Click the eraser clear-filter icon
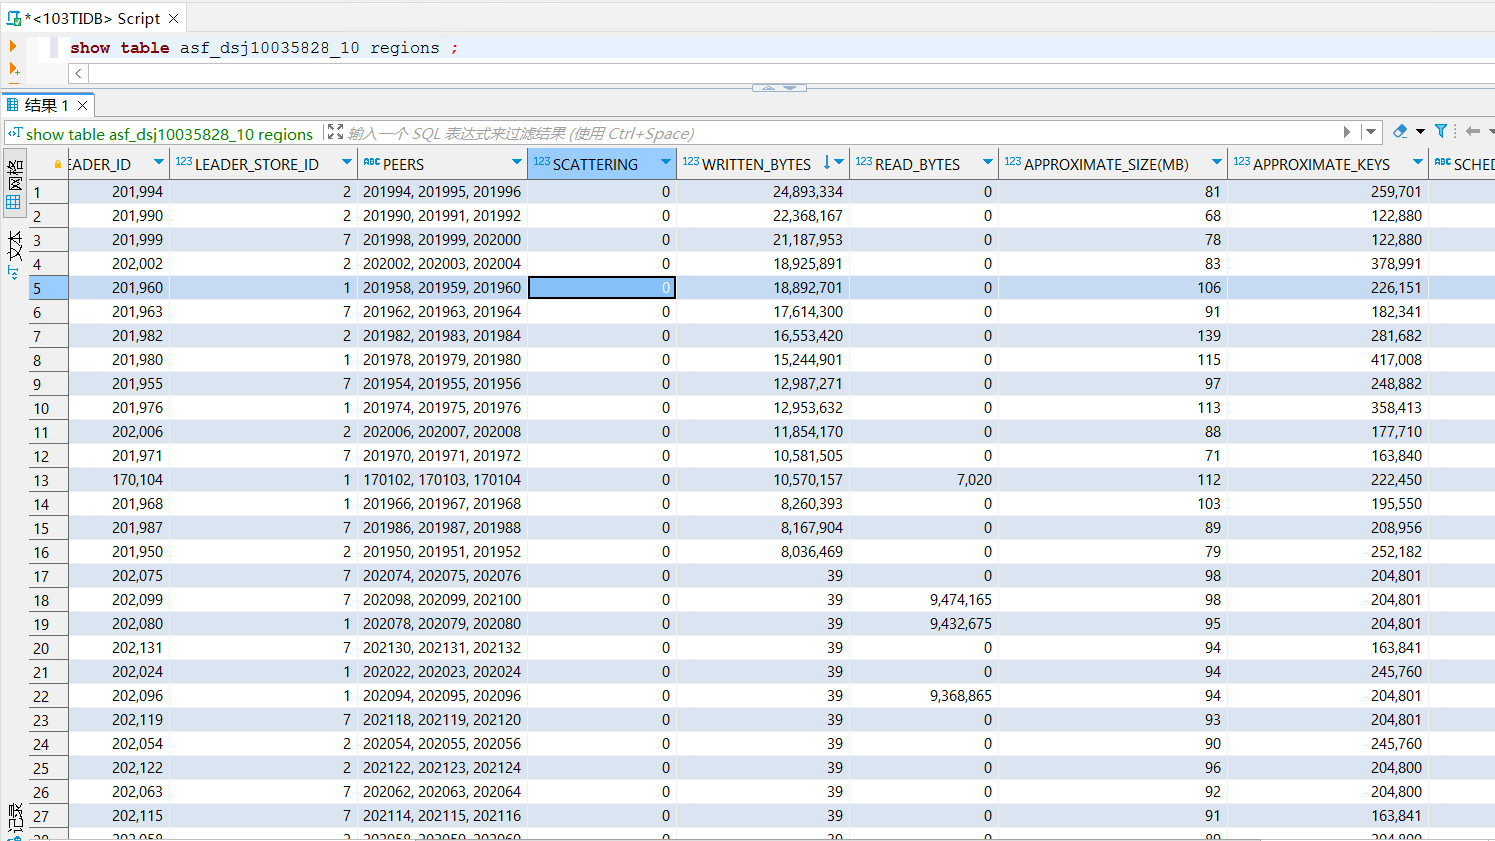 click(1400, 132)
